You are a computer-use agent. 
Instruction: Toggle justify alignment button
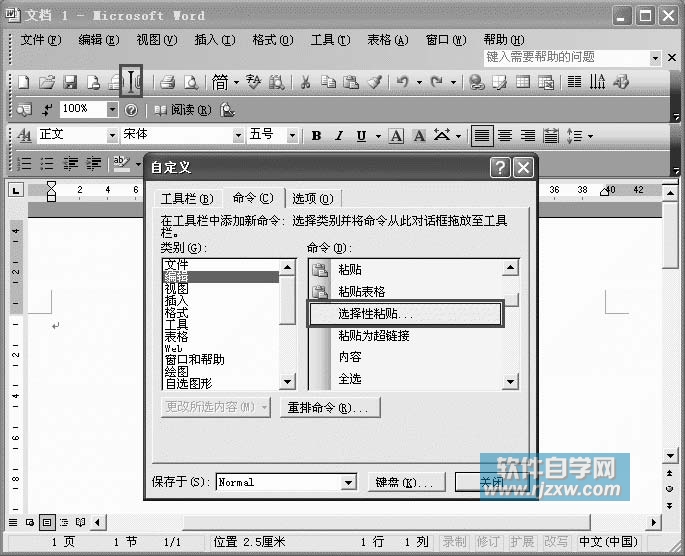[x=482, y=136]
